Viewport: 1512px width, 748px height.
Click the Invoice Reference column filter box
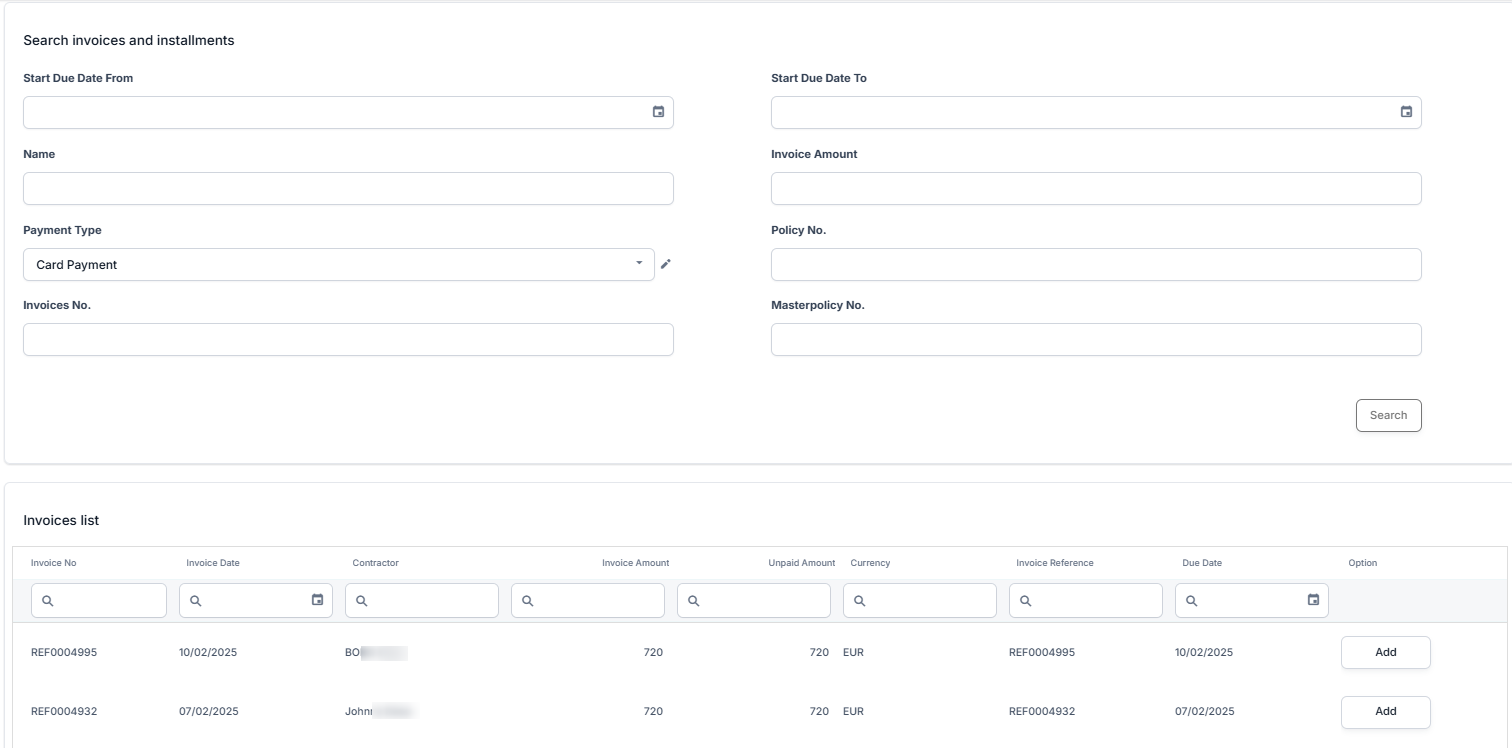[x=1094, y=601]
